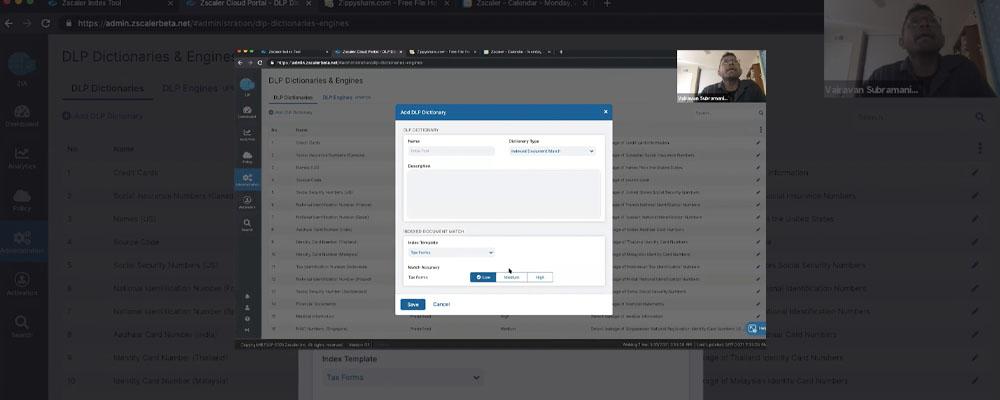Image resolution: width=1000 pixels, height=400 pixels.
Task: Open the Dictionary Type dropdown
Action: pos(552,151)
